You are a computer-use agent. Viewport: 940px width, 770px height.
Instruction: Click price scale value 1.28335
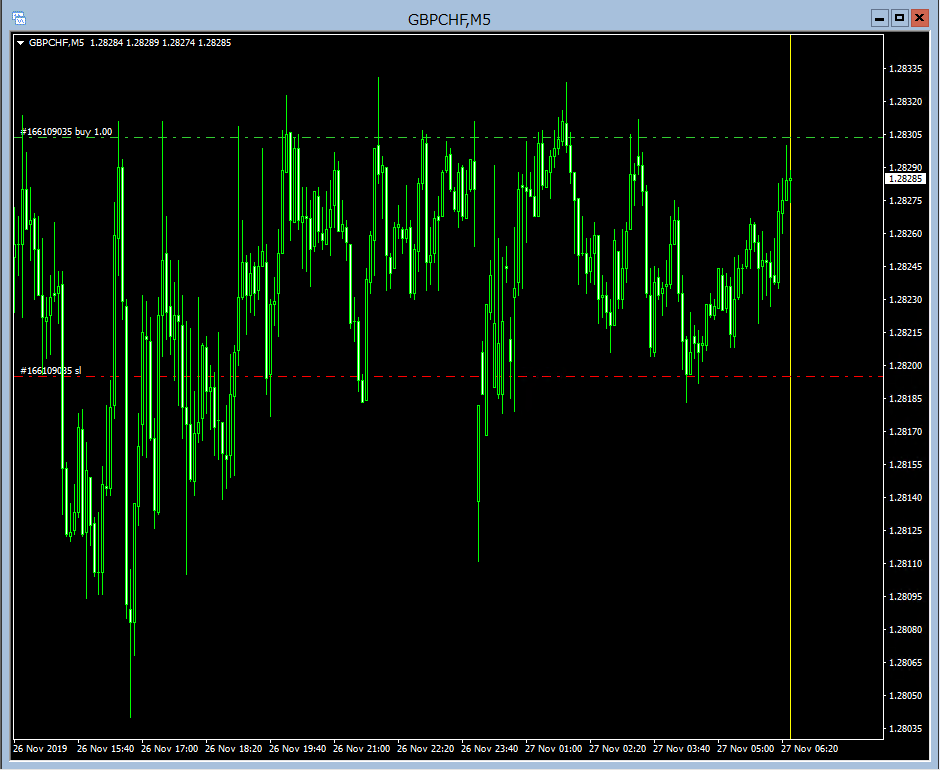click(x=905, y=69)
